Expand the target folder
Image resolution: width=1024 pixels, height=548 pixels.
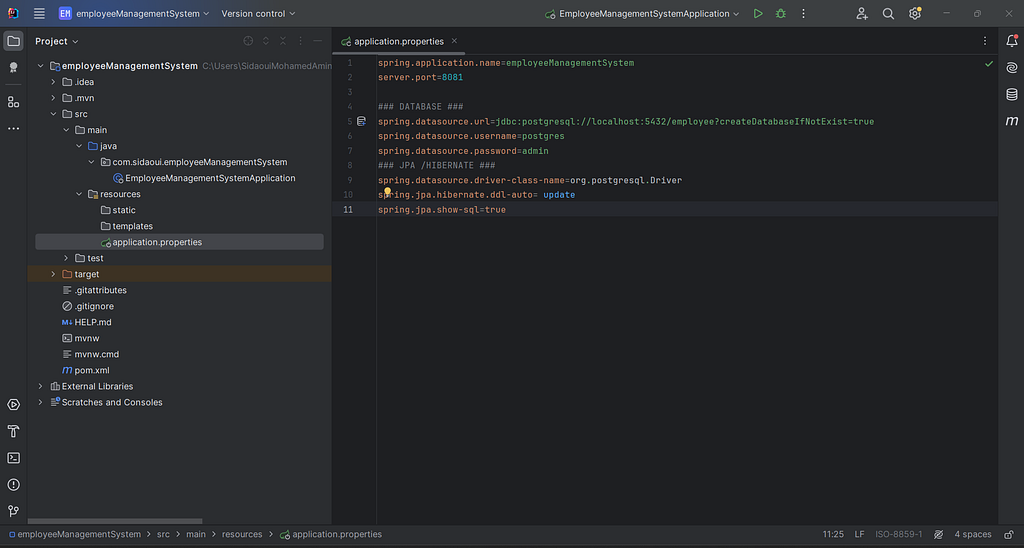54,274
